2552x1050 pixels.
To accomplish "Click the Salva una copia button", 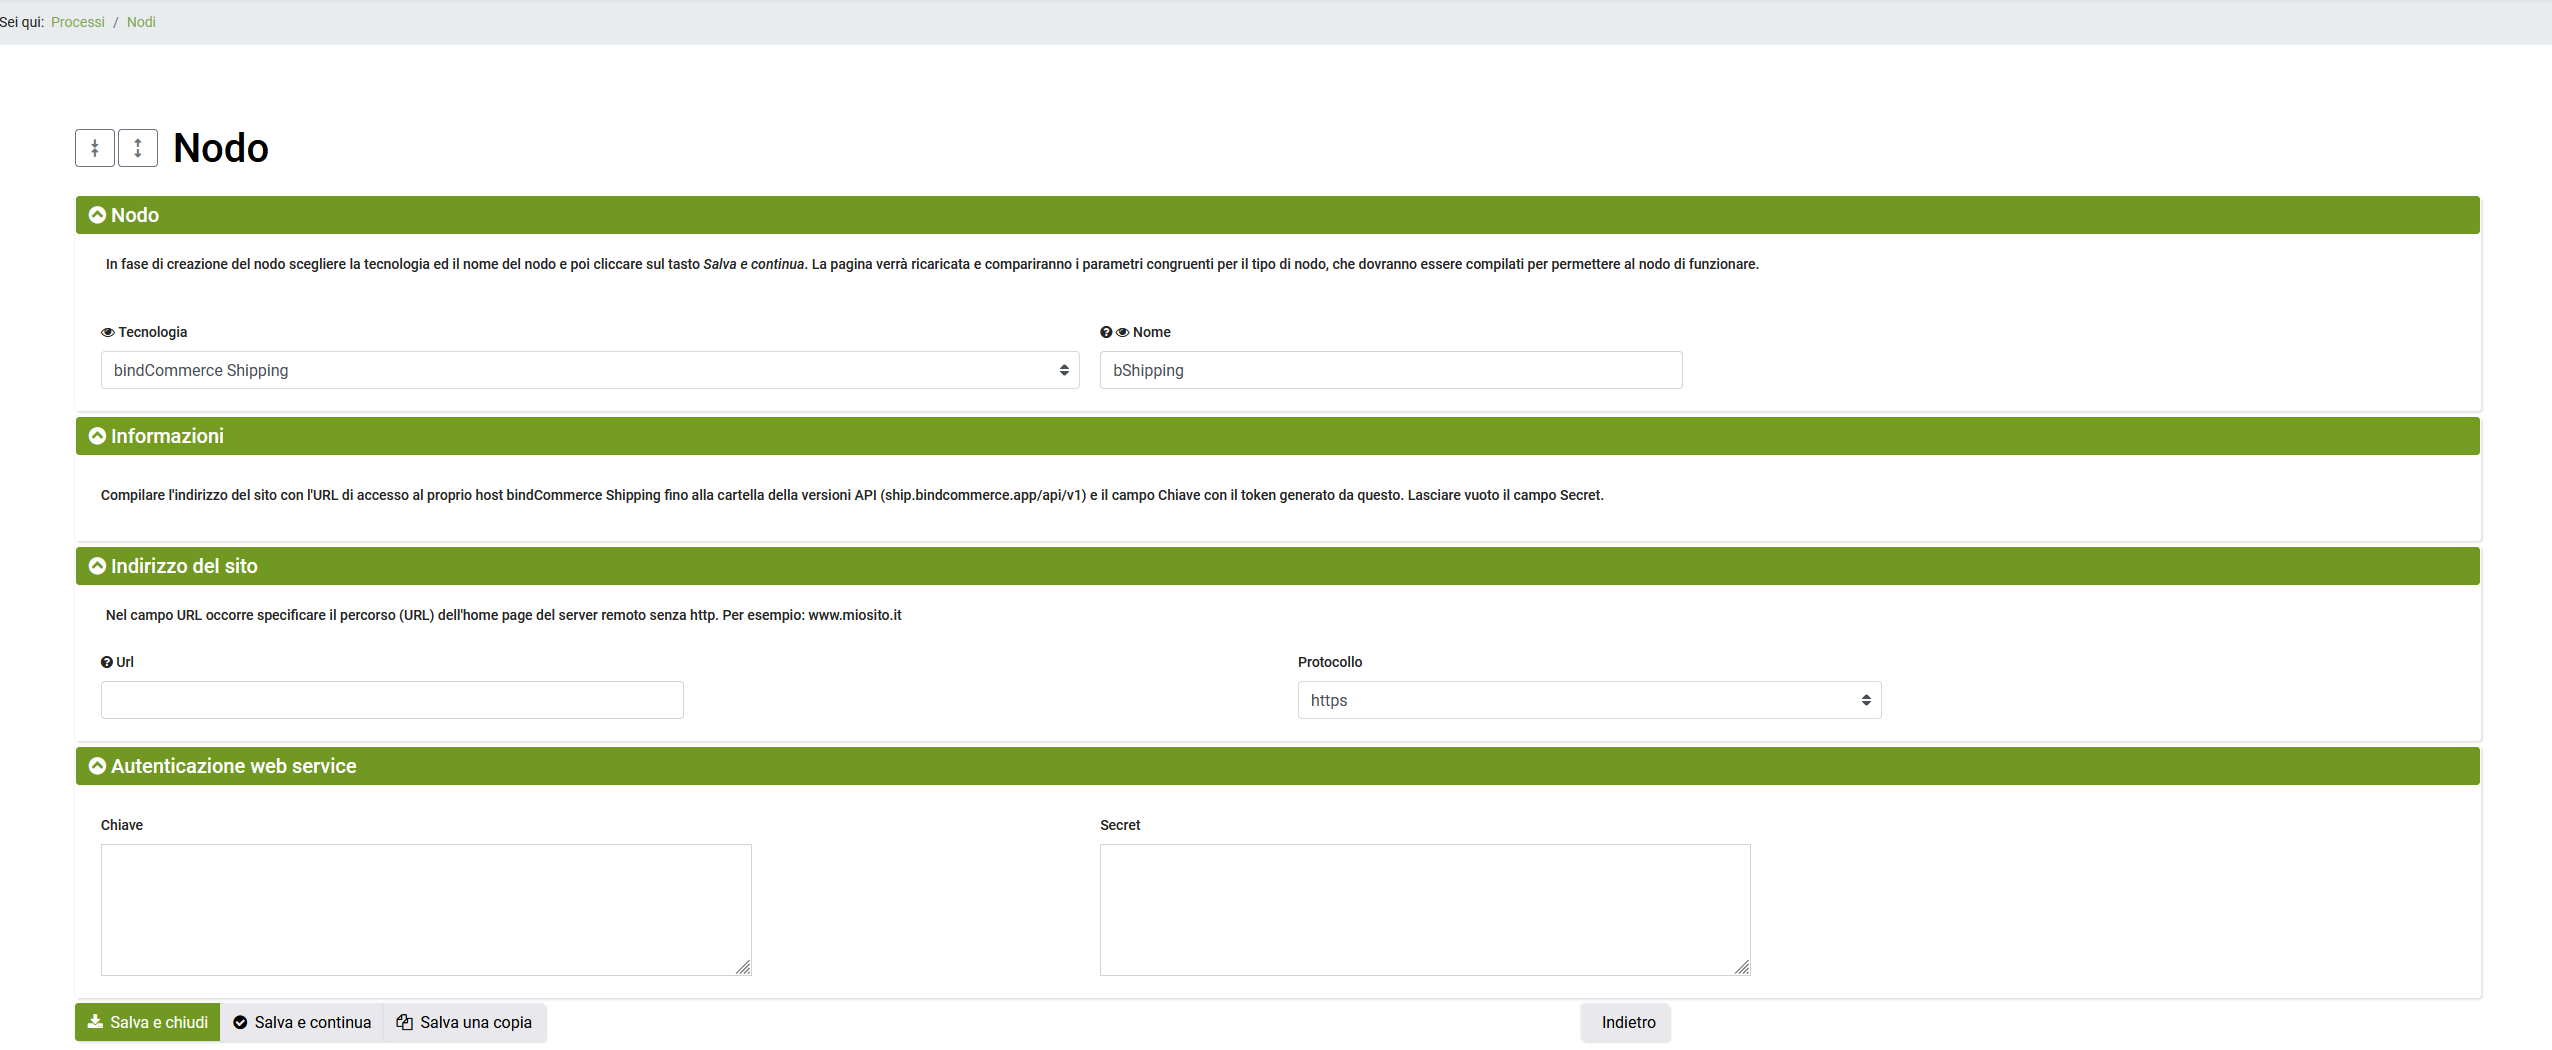I will pos(465,1022).
